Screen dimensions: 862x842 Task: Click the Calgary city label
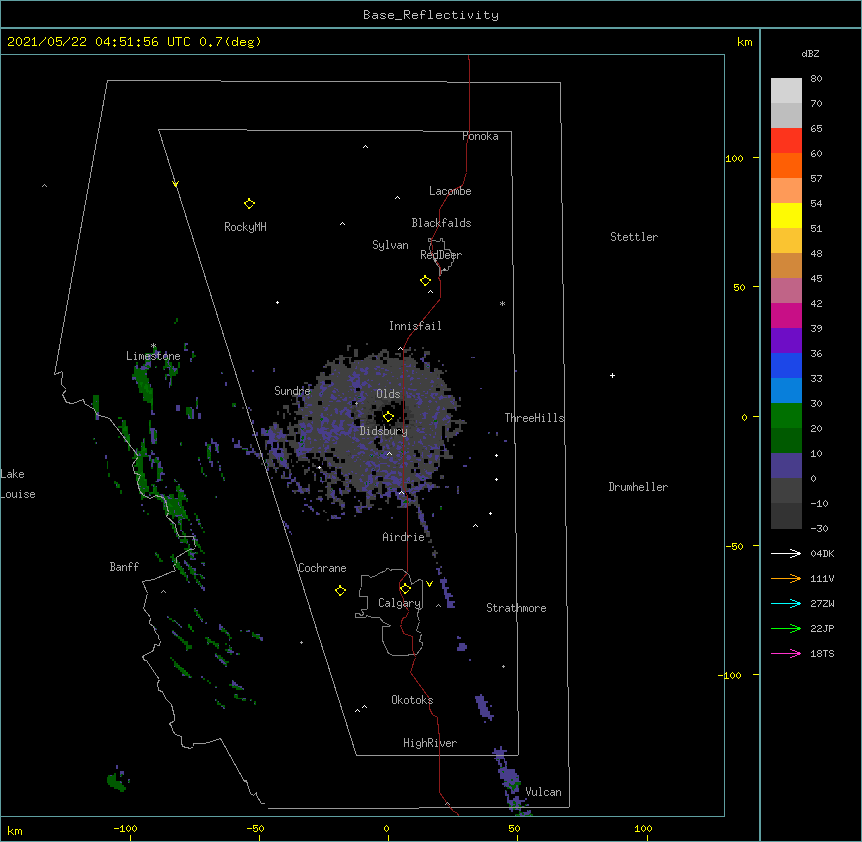click(400, 603)
